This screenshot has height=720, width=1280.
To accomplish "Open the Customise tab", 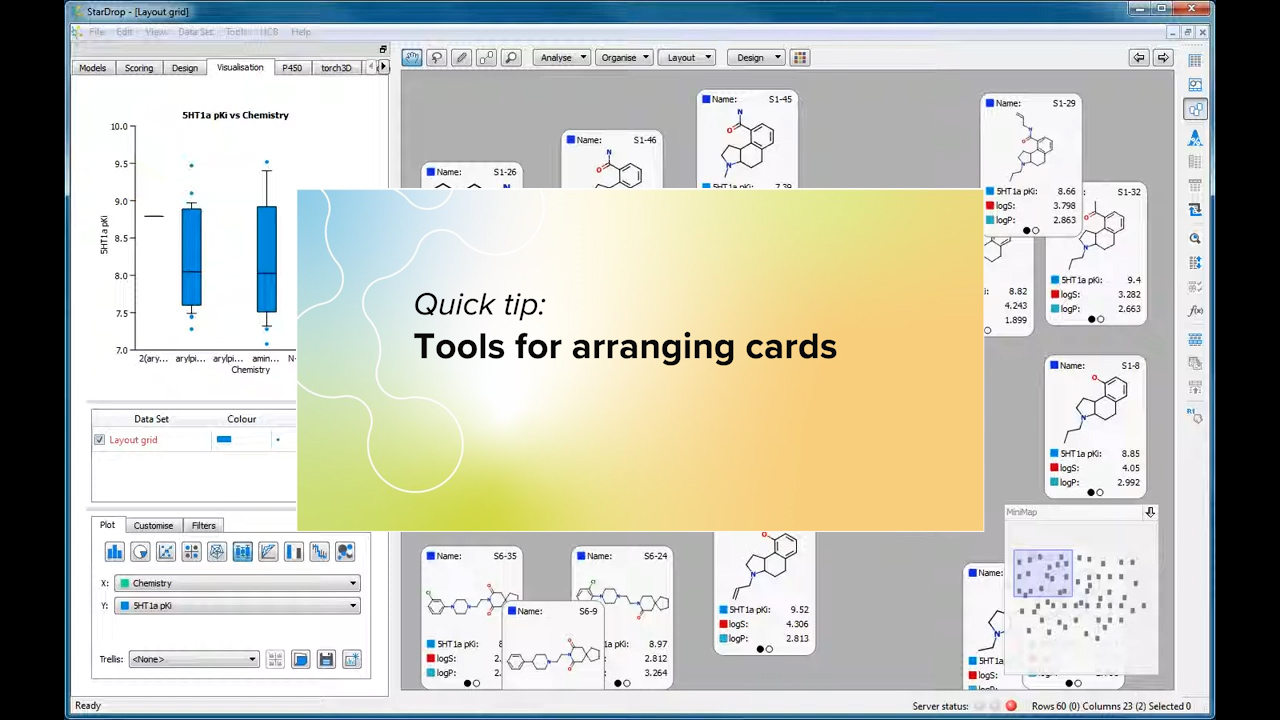I will [154, 525].
